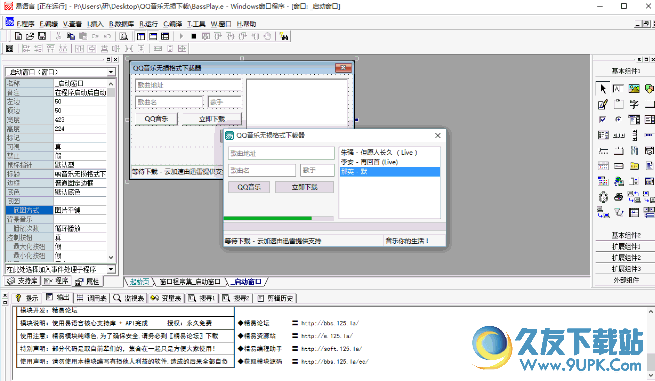
Task: Select the label component with 字 icon
Action: [634, 104]
